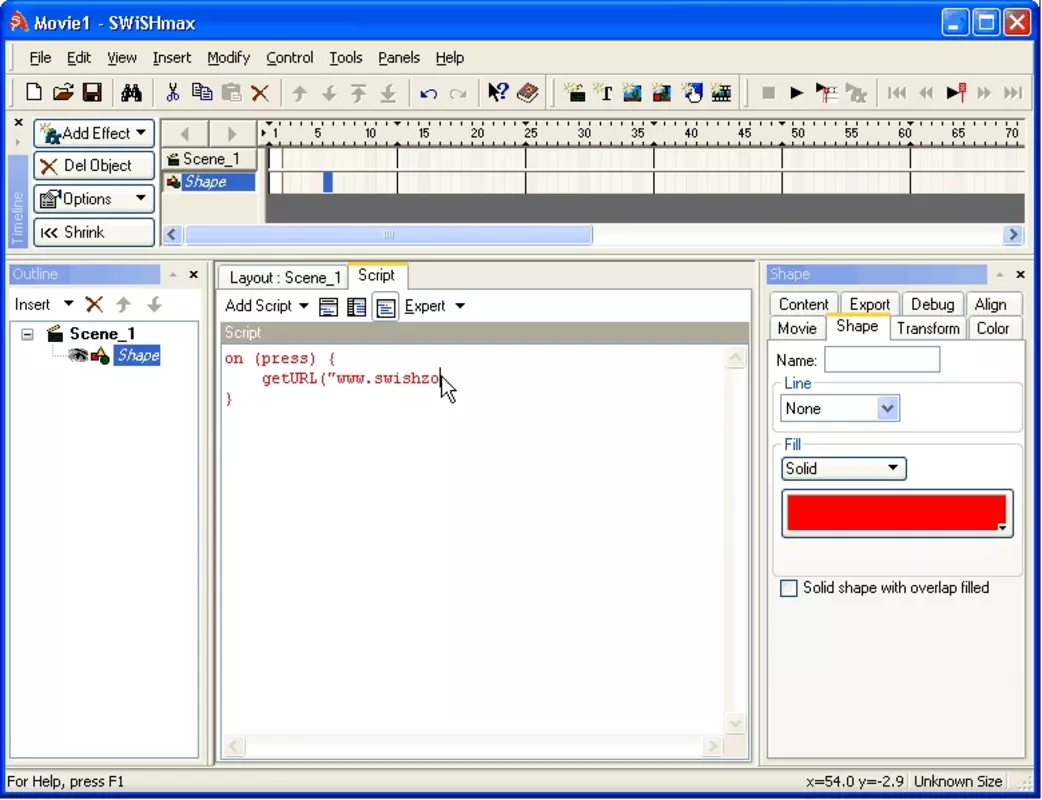Insert sprite with the filmstrip icon

(x=721, y=92)
